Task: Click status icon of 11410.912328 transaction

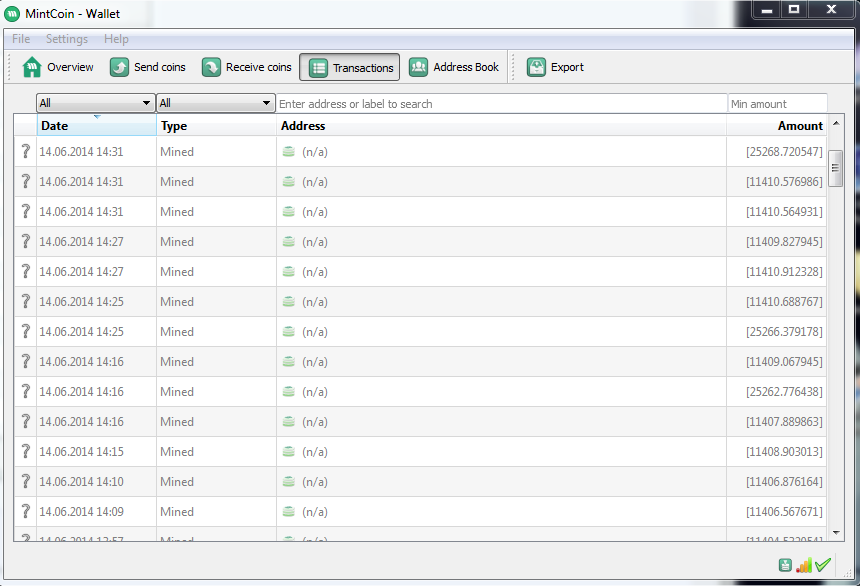Action: 25,272
